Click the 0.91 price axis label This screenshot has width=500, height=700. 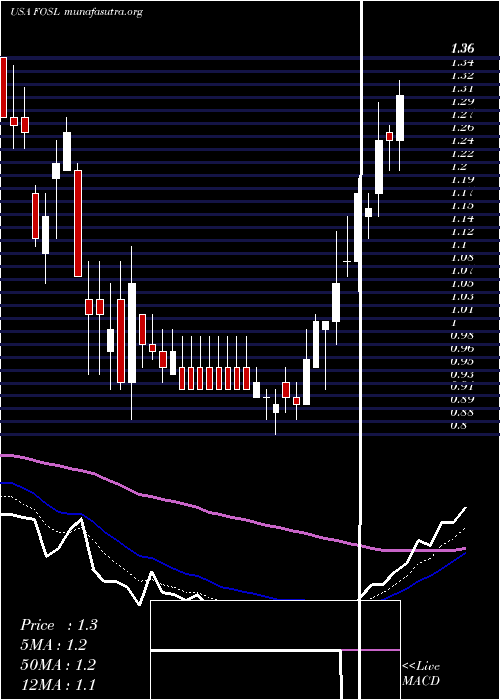(463, 387)
